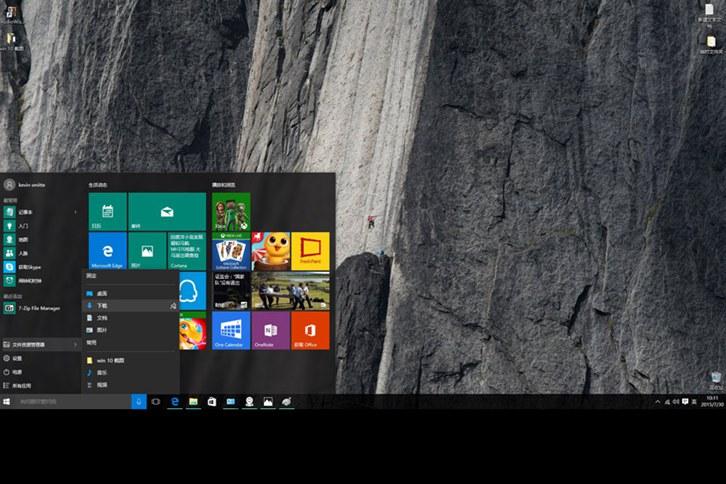726x484 pixels.
Task: Open the Photos tile with picture icon
Action: (147, 251)
